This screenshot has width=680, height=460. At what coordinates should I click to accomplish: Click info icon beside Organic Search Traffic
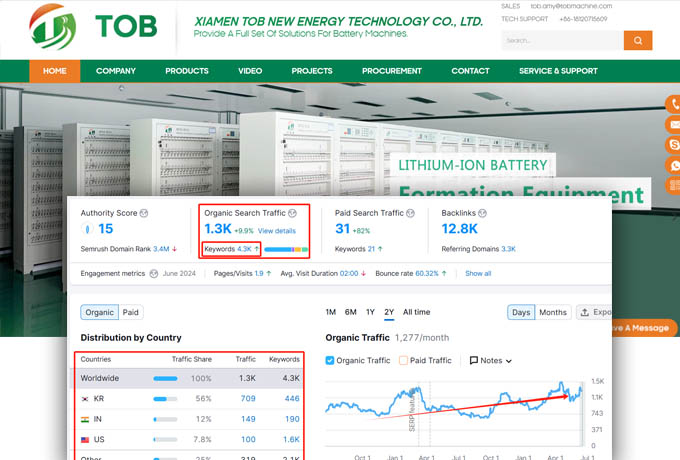292,213
